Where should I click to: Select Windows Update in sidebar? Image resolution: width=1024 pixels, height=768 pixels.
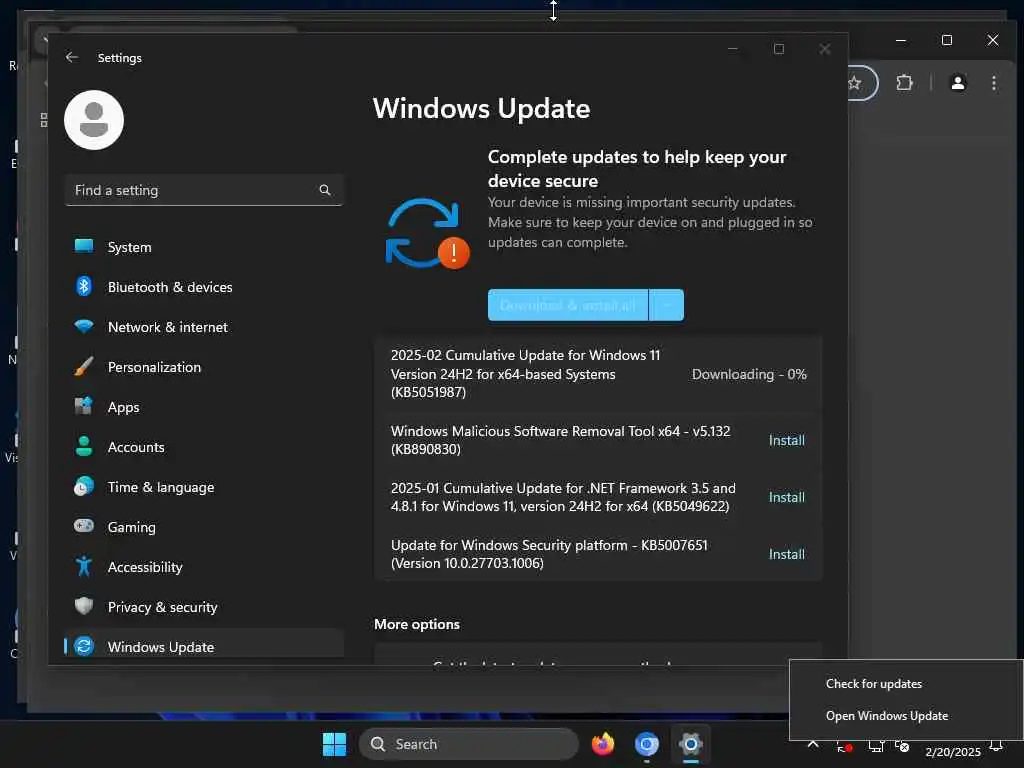tap(204, 645)
